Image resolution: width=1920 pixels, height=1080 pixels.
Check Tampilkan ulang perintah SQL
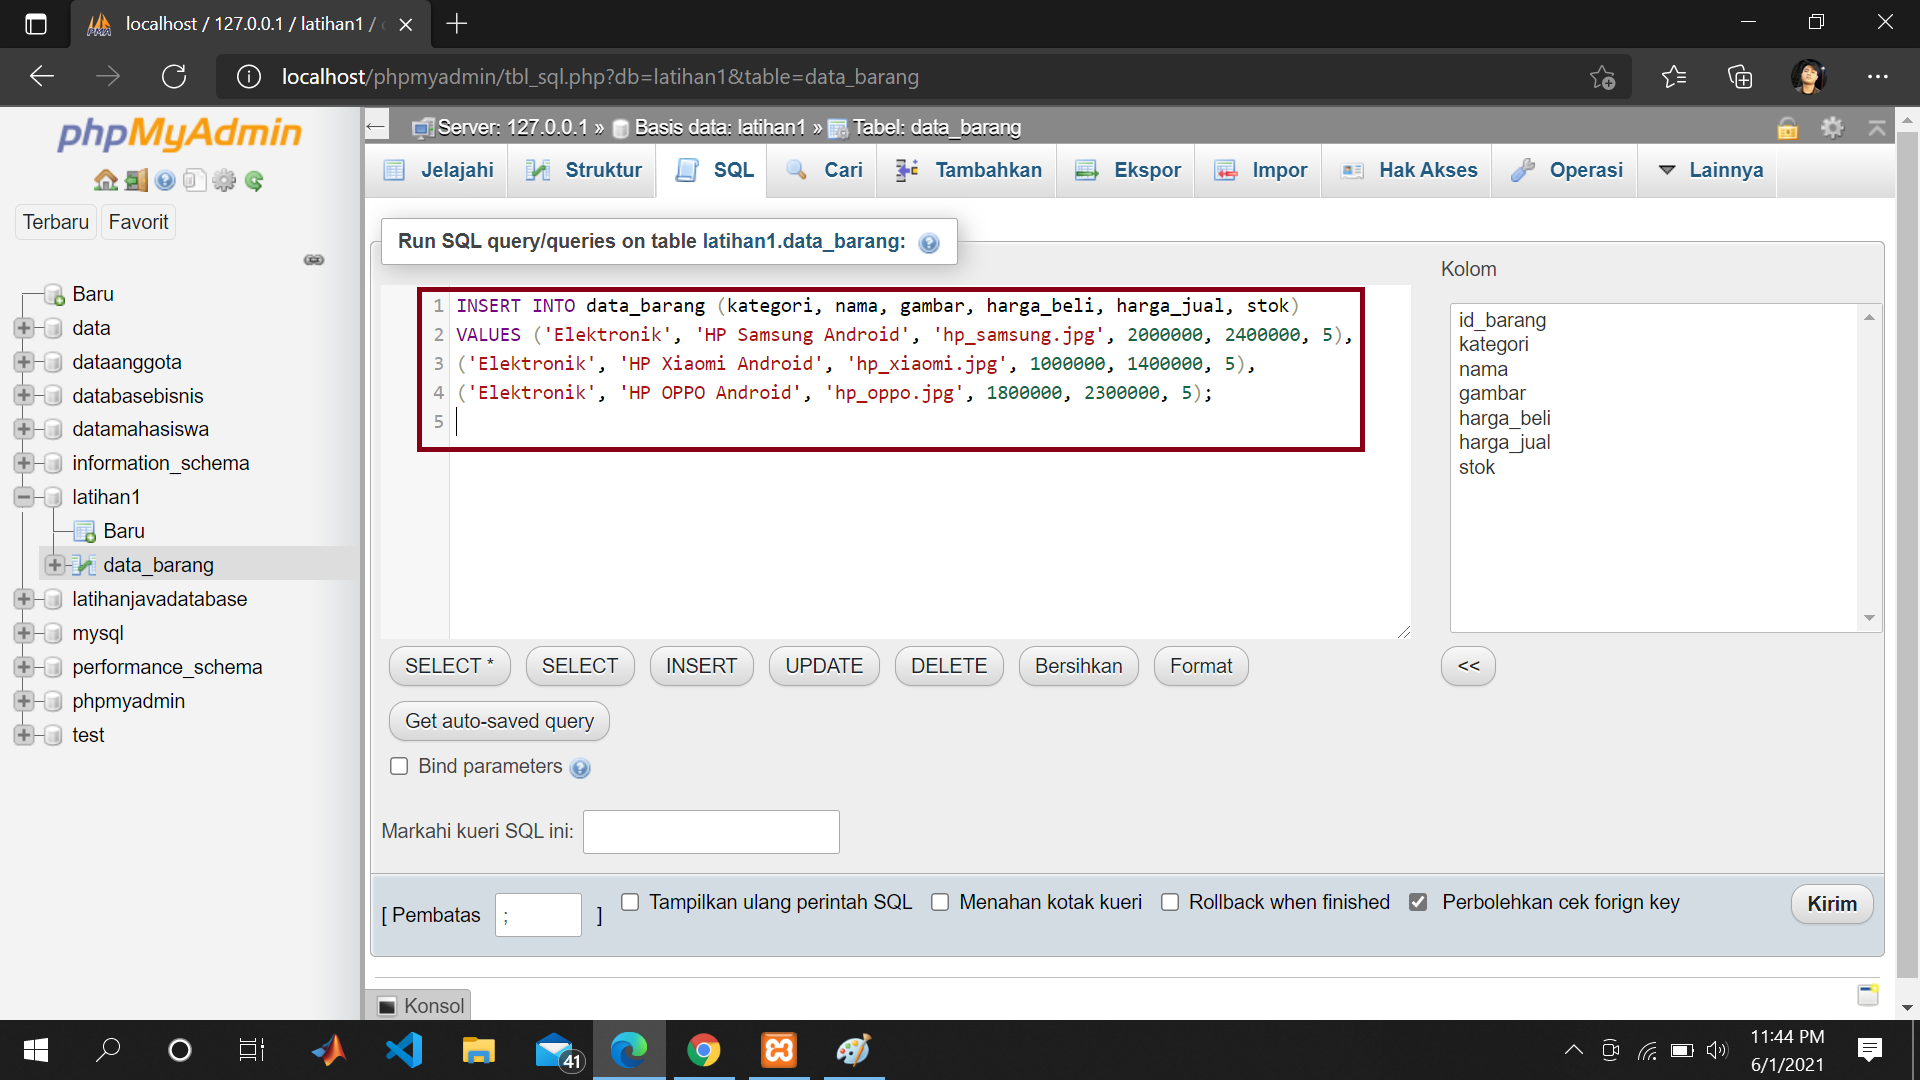pos(630,901)
